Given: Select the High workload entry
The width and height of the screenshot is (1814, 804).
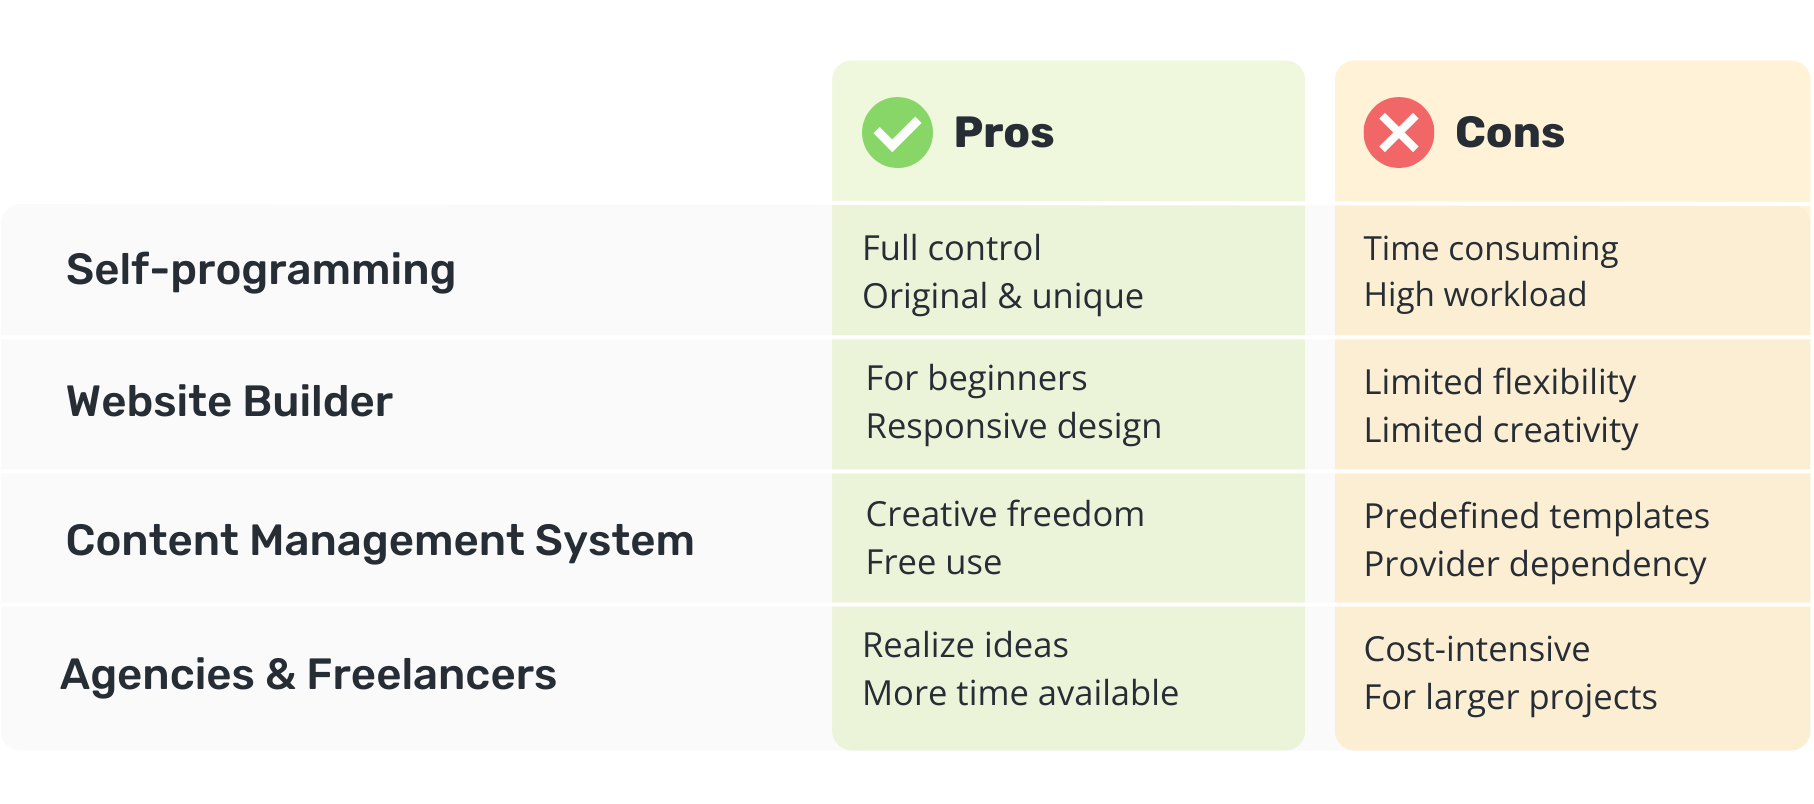Looking at the screenshot, I should (x=1475, y=295).
